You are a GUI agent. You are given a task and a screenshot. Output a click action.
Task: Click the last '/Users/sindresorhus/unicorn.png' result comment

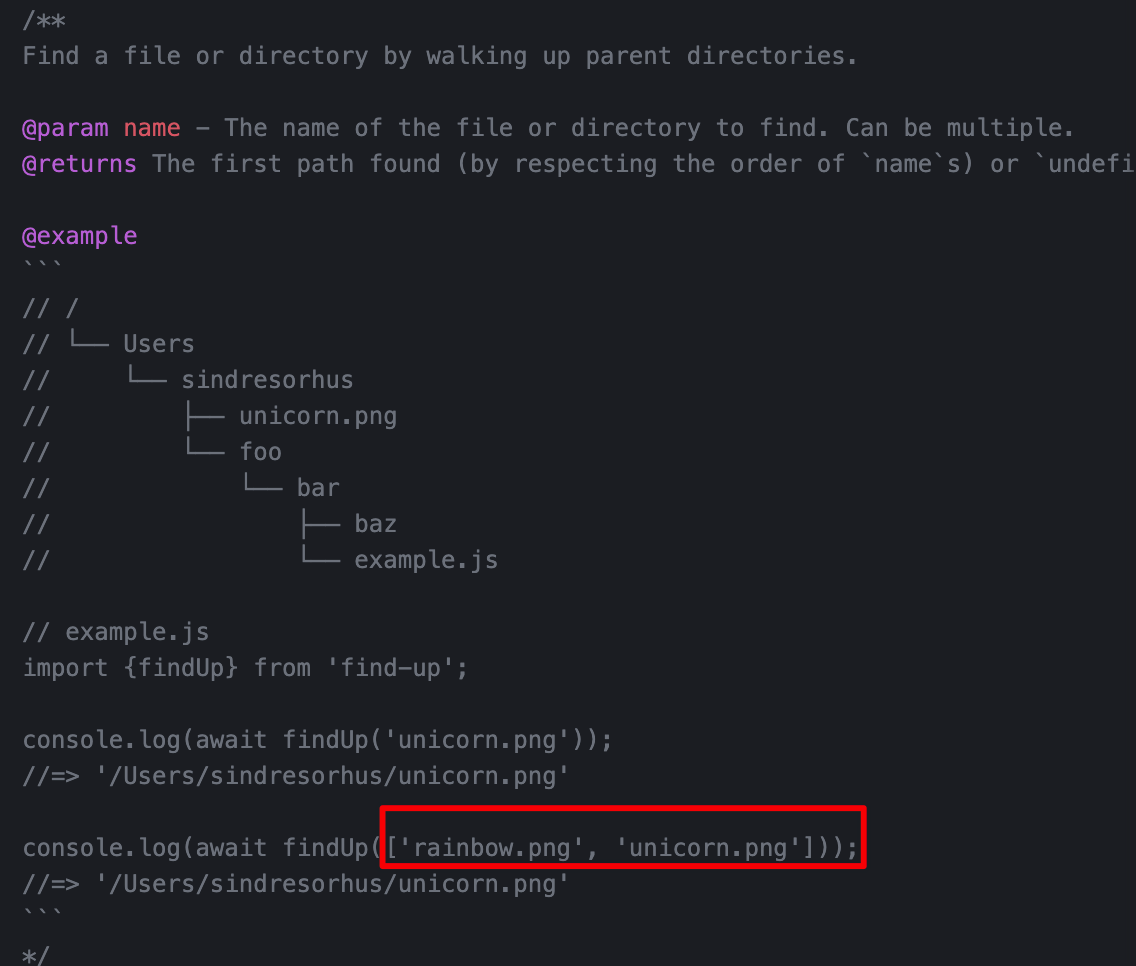pos(332,884)
